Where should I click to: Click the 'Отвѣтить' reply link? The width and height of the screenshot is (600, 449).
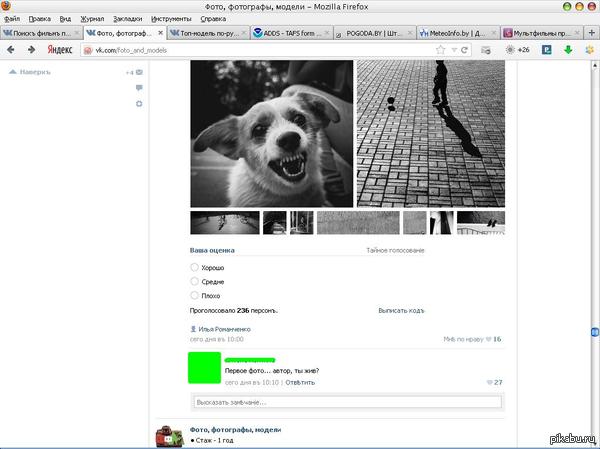tap(300, 382)
